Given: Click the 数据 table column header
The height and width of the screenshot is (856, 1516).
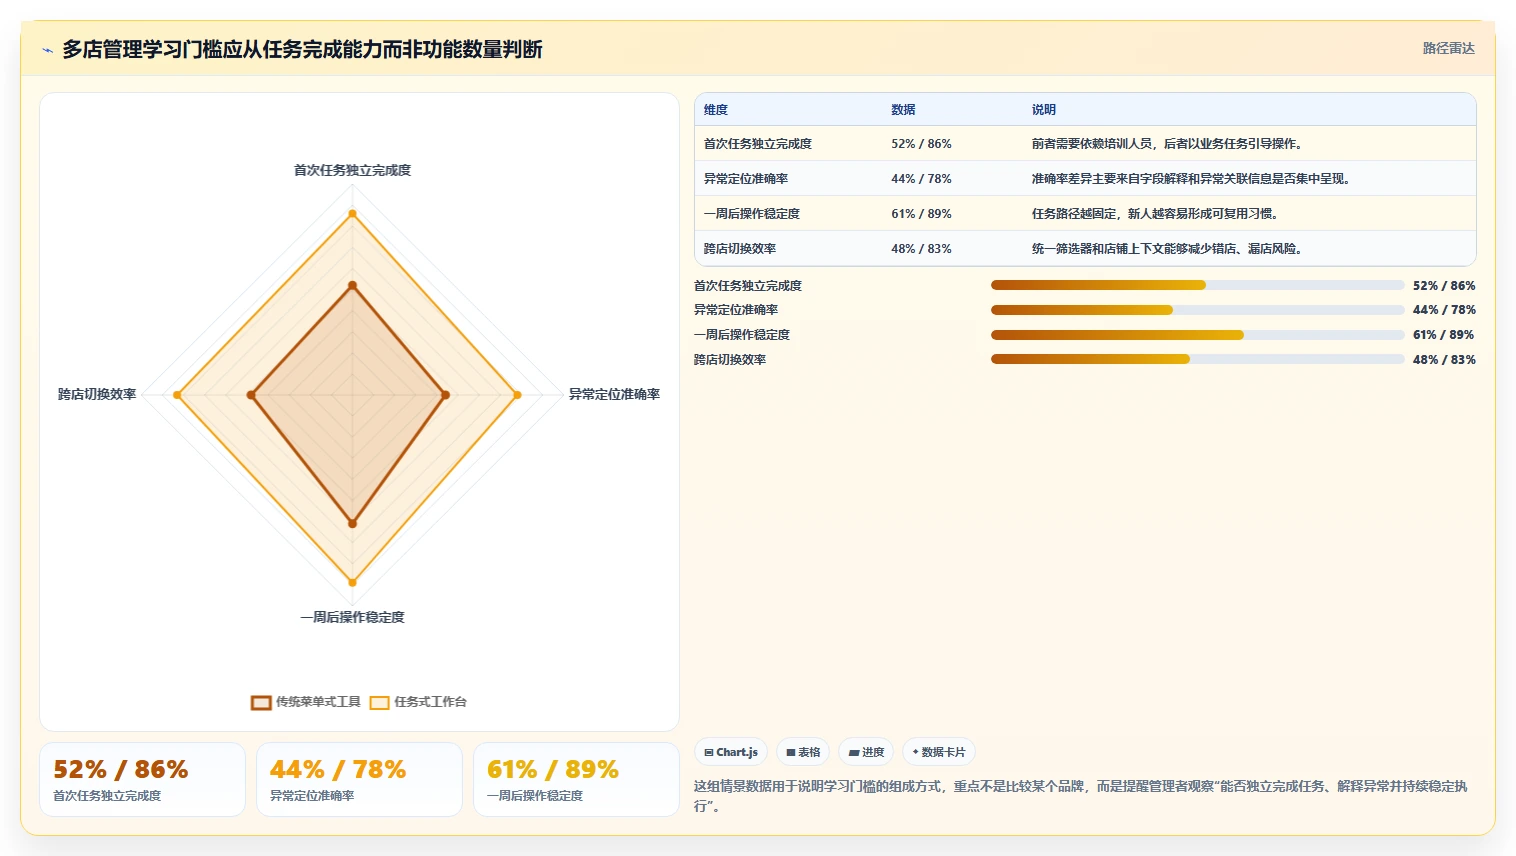Looking at the screenshot, I should tap(903, 110).
